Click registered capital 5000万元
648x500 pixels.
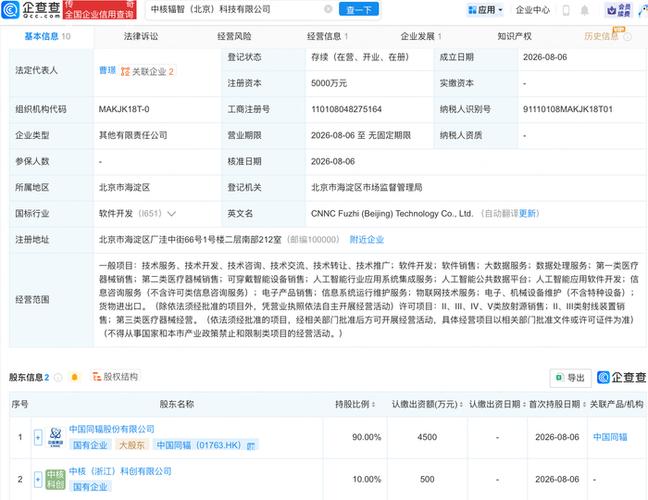[x=329, y=83]
